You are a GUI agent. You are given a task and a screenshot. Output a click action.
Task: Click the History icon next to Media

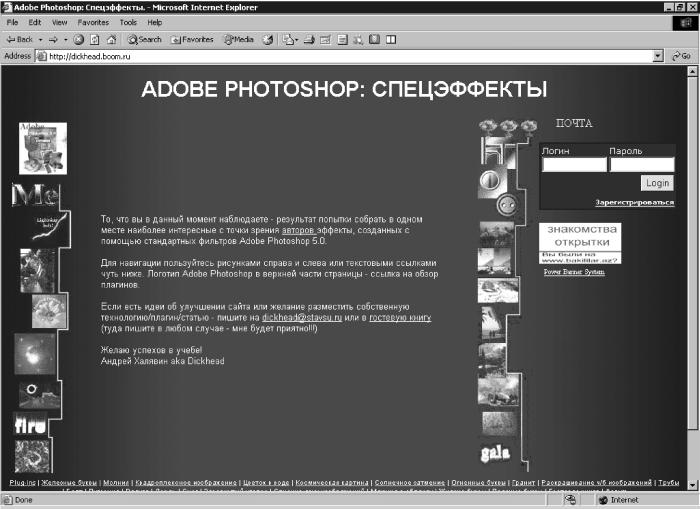click(268, 40)
